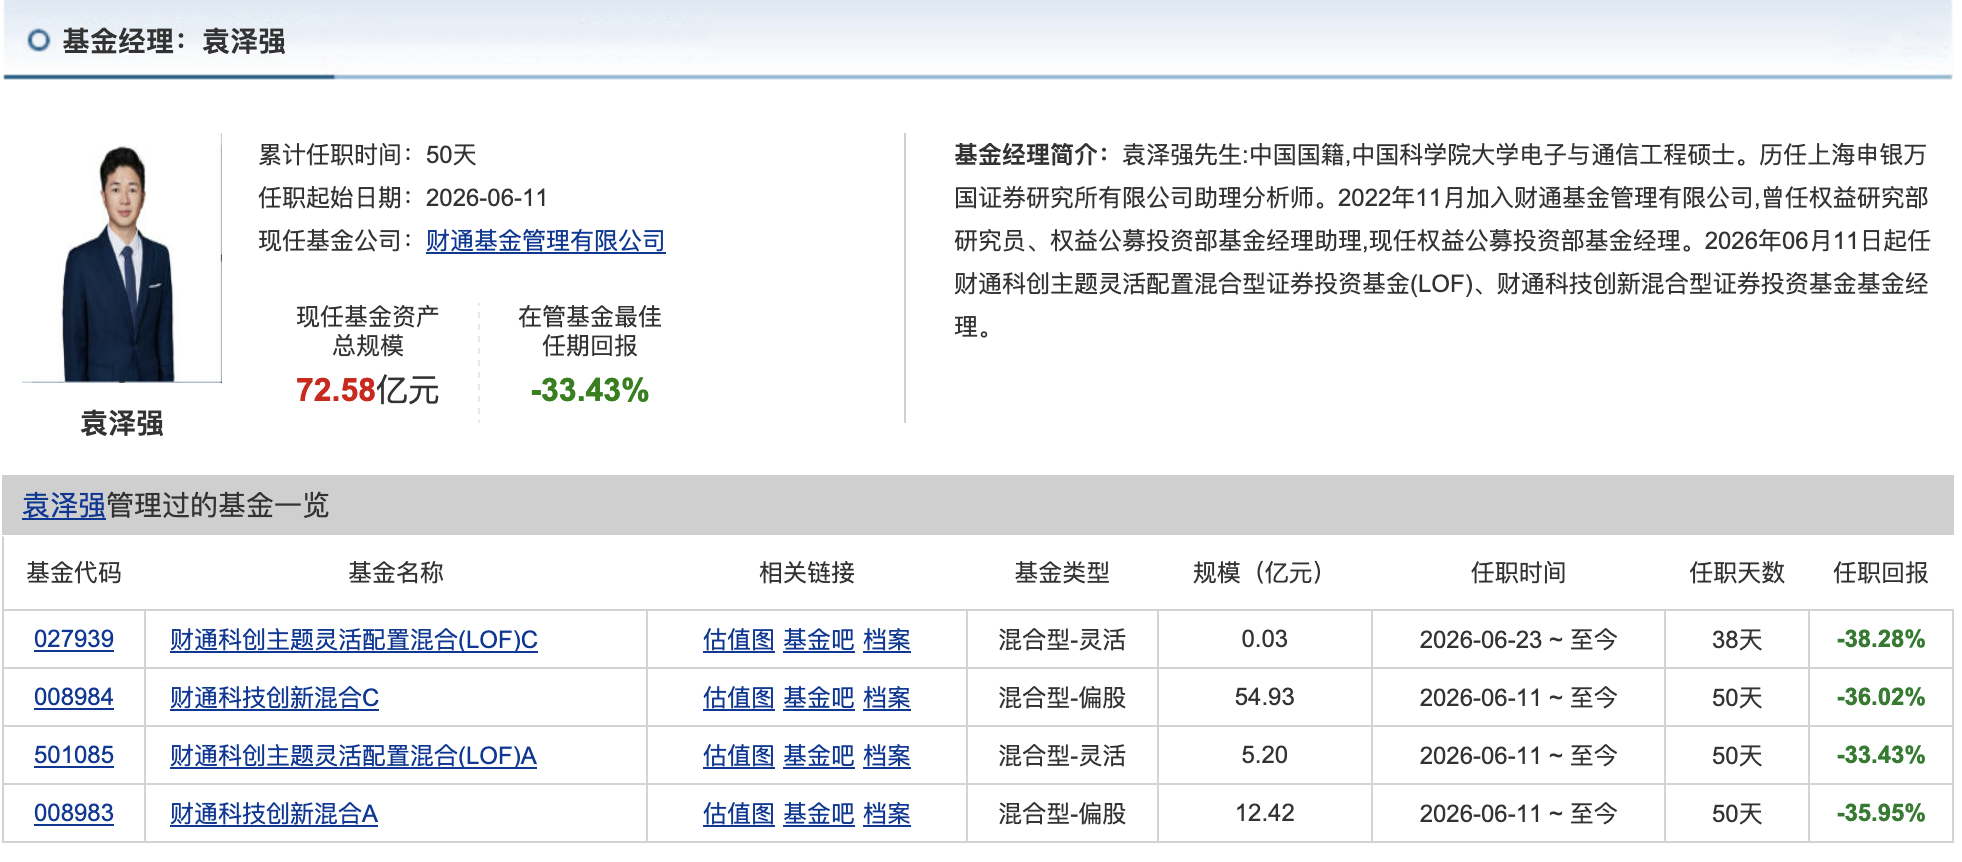Click the 现任基金资产总规模 label

coord(367,331)
